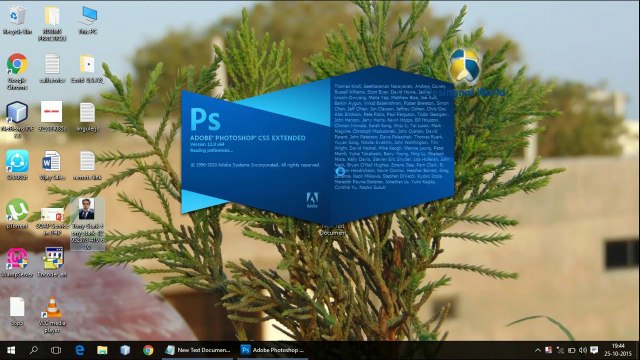
Task: Open the Action Center notification icon
Action: (594, 350)
